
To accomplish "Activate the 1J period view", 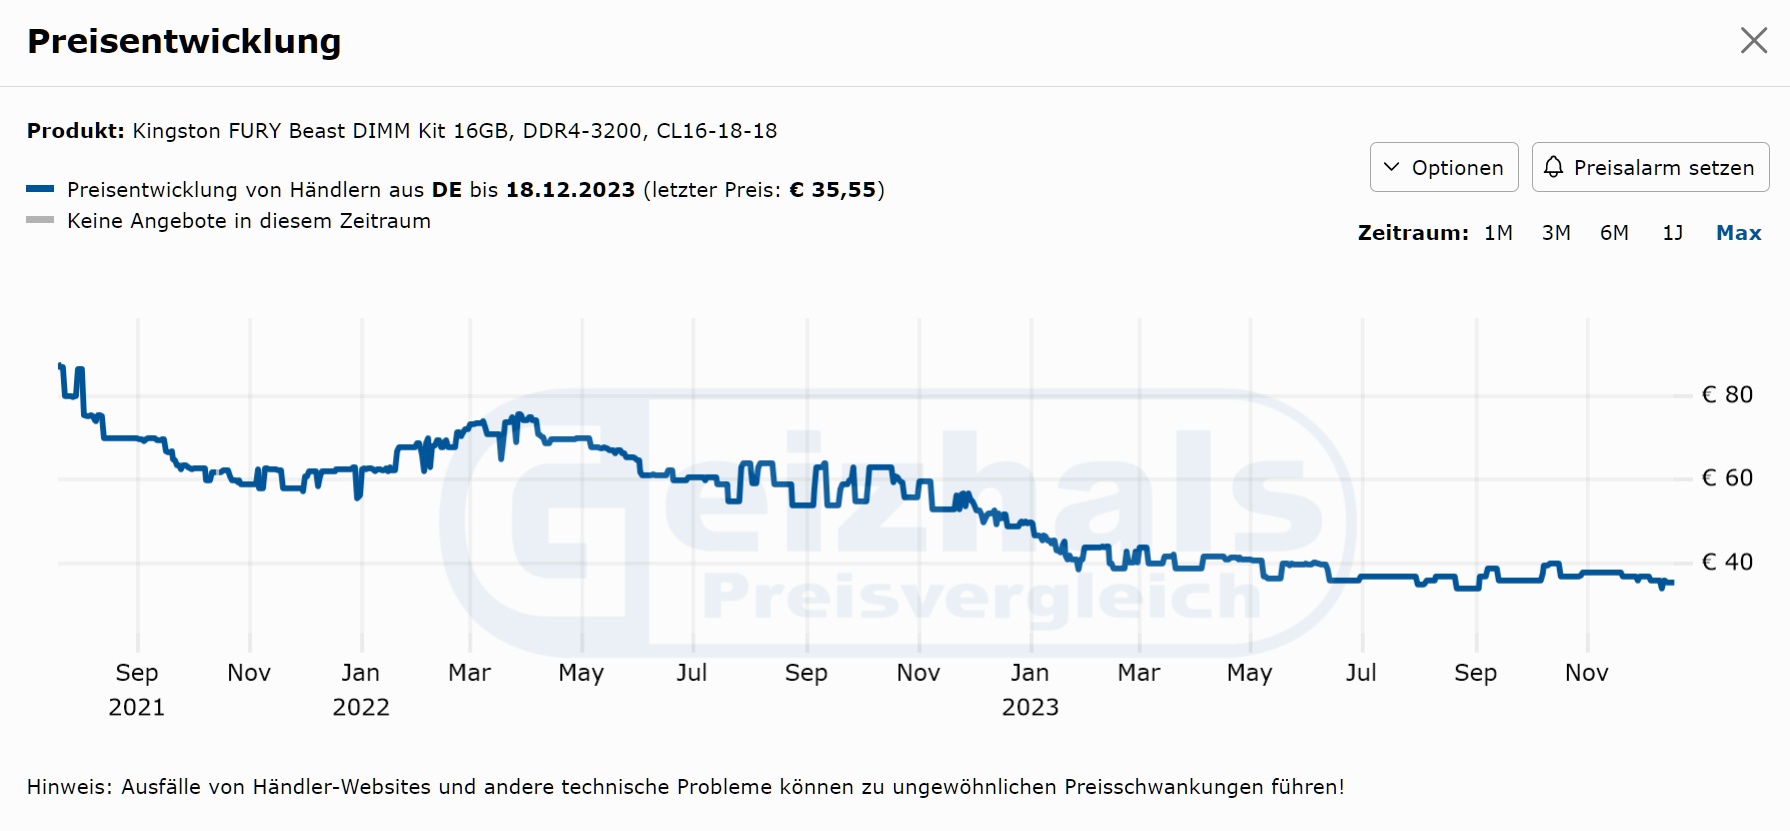I will point(1672,232).
